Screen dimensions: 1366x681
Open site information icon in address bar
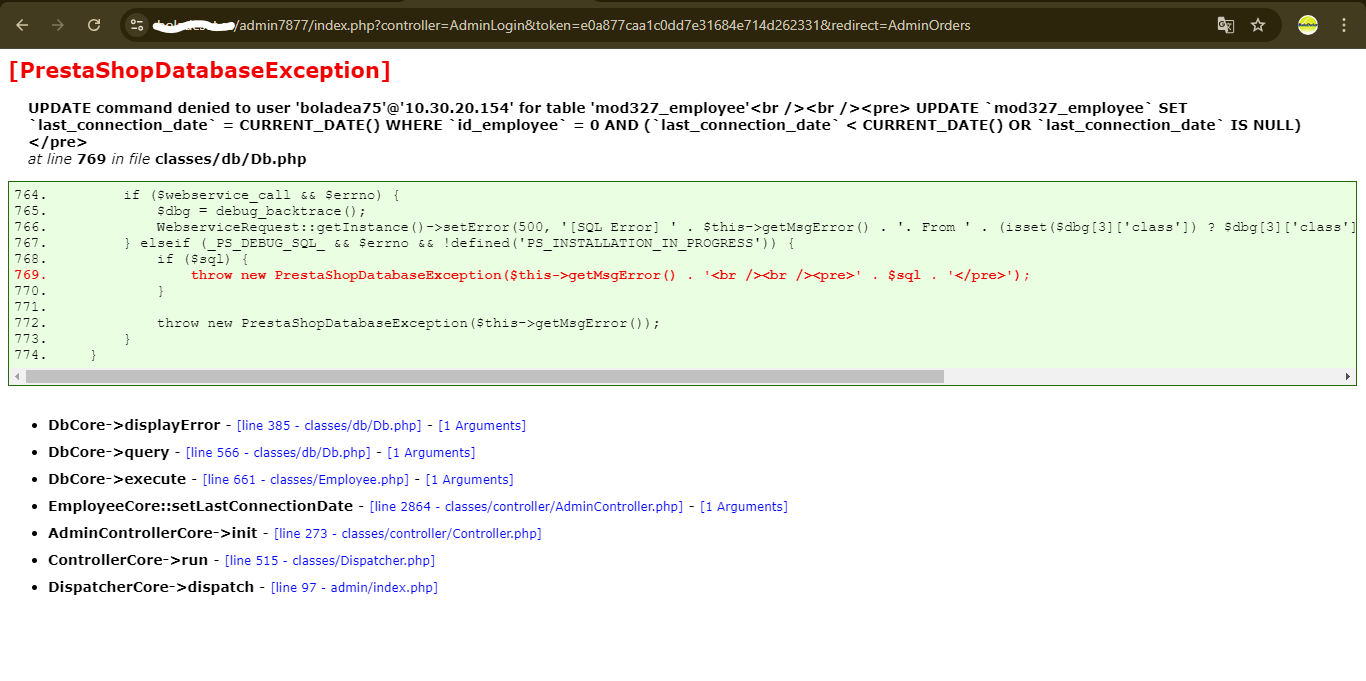[x=138, y=25]
